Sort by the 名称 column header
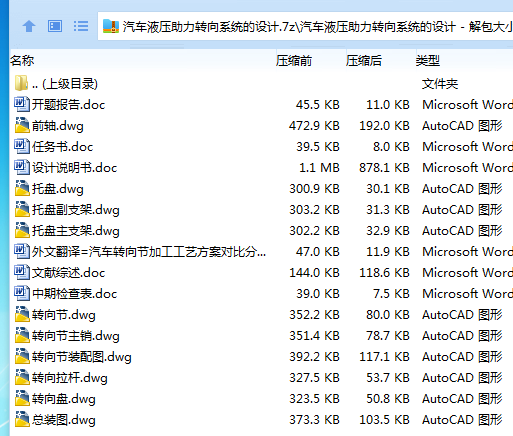513x436 pixels. (22, 61)
